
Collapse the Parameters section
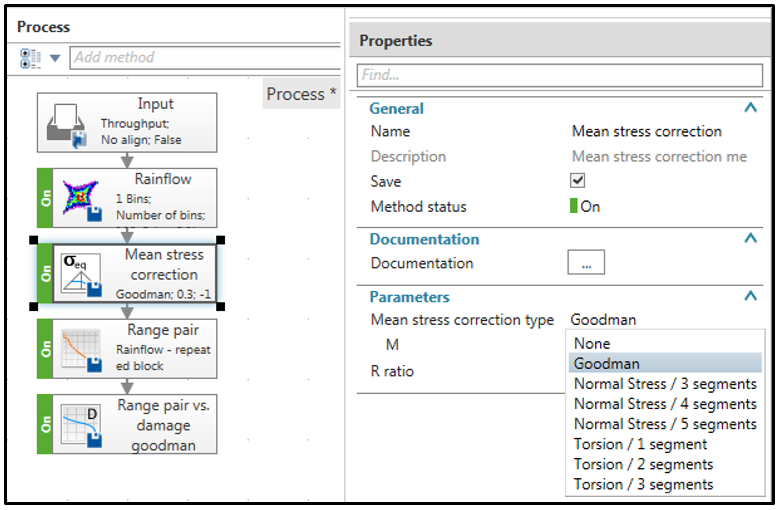click(x=750, y=296)
